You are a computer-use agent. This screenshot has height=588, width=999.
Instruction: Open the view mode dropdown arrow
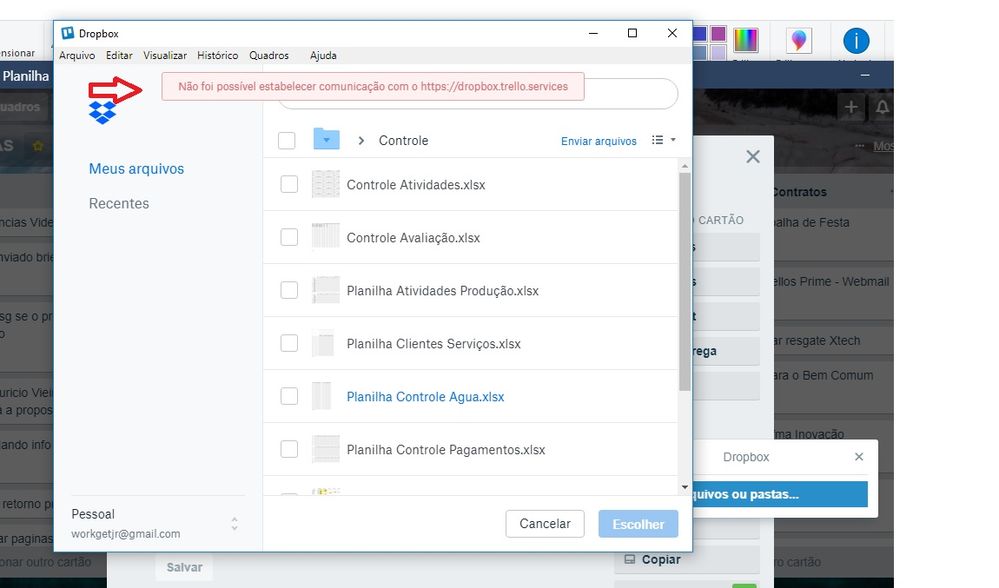673,140
